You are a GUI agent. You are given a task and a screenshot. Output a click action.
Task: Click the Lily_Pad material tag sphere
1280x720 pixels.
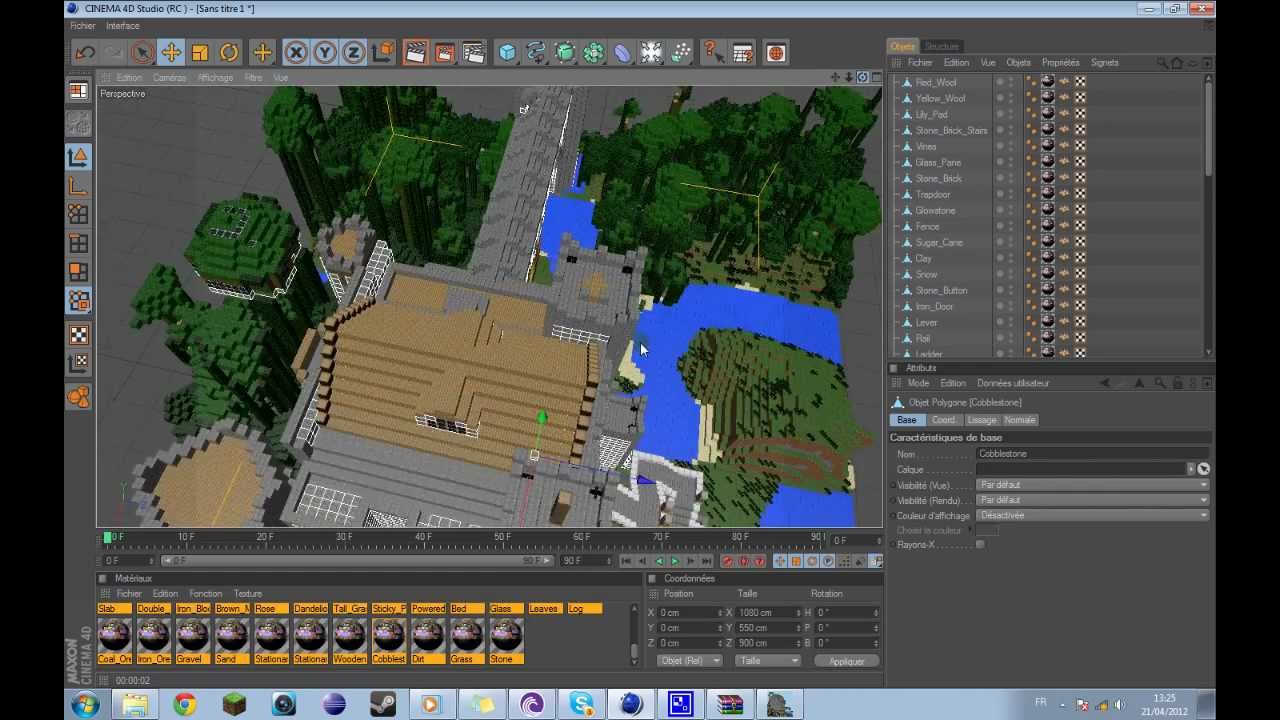pyautogui.click(x=1047, y=114)
